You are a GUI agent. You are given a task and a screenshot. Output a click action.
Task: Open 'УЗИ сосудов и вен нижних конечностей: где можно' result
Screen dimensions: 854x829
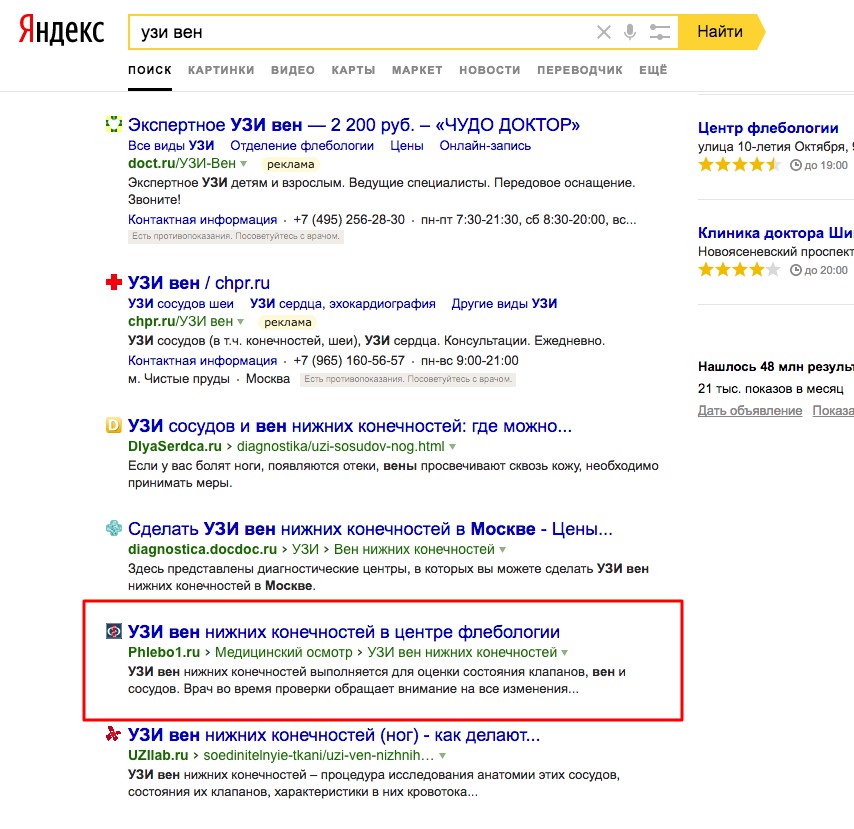click(x=350, y=426)
